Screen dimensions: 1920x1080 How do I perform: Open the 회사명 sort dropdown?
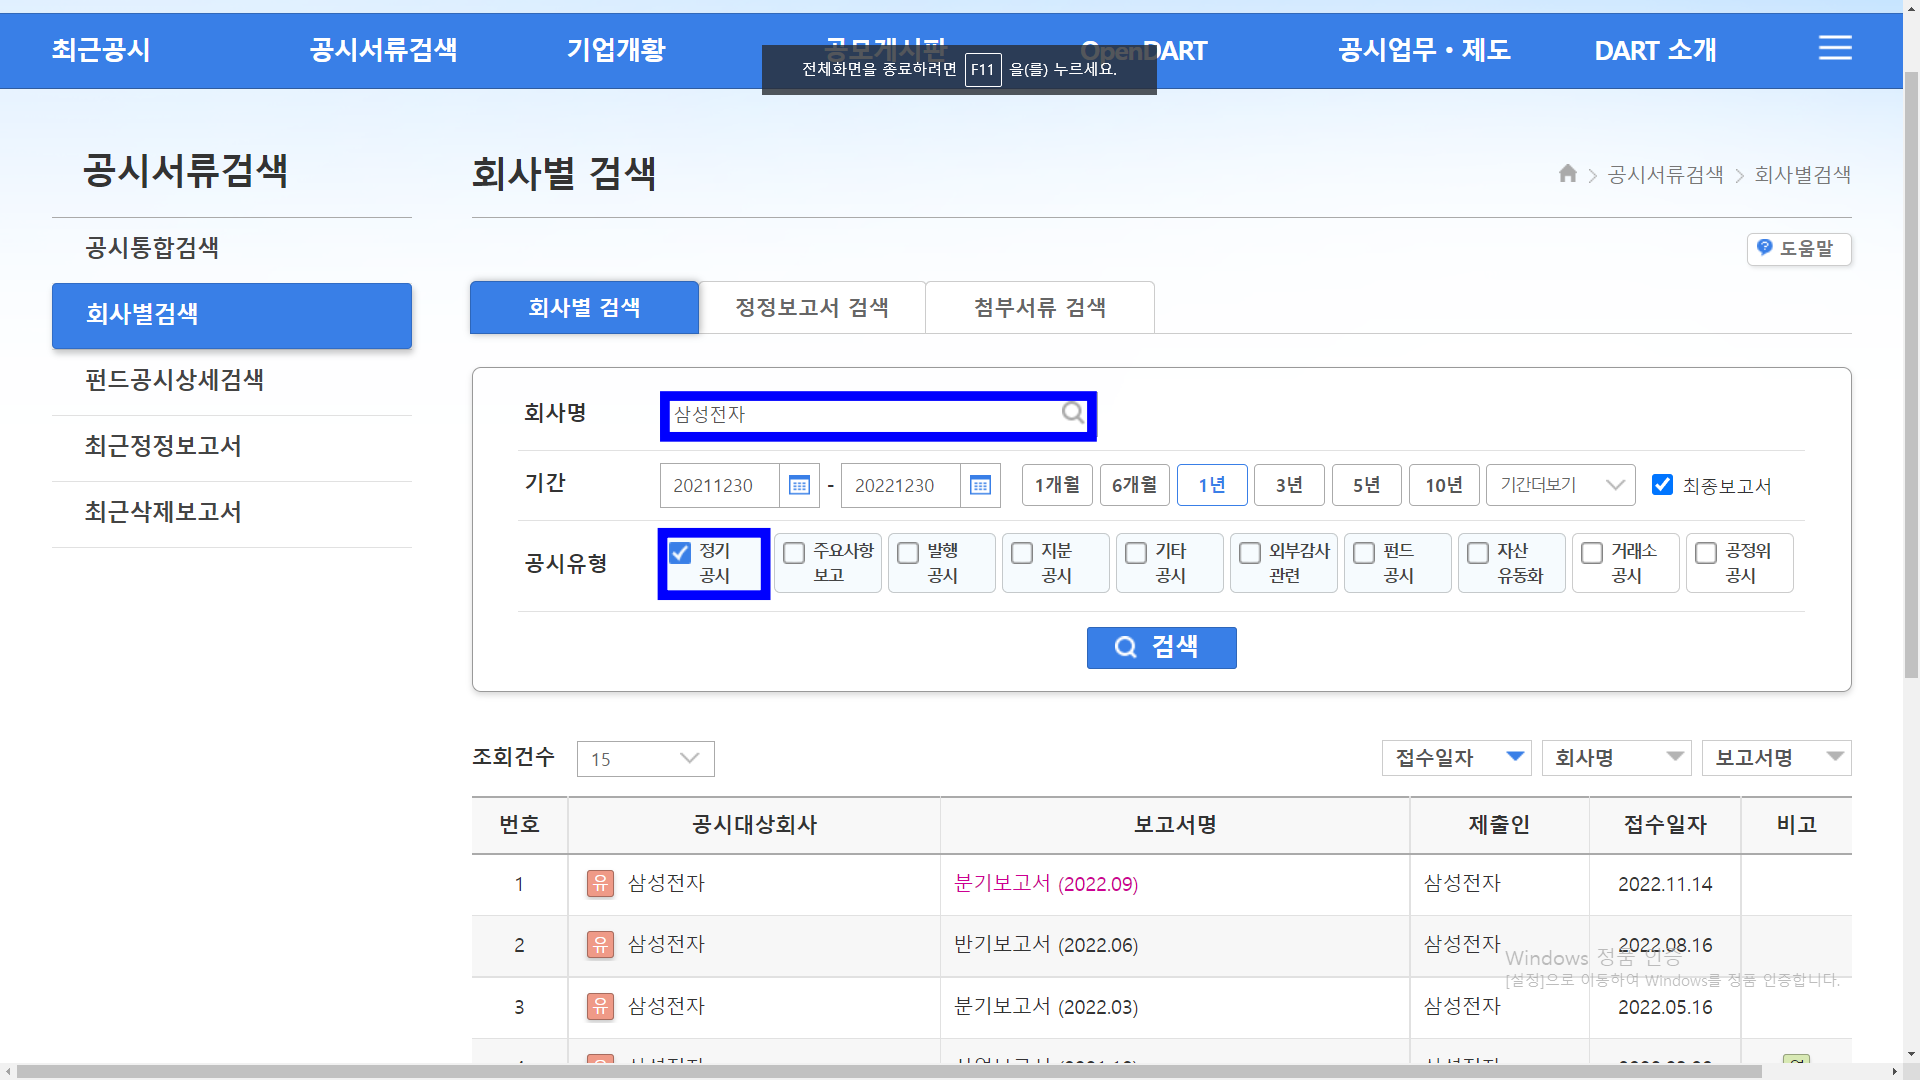pos(1617,758)
